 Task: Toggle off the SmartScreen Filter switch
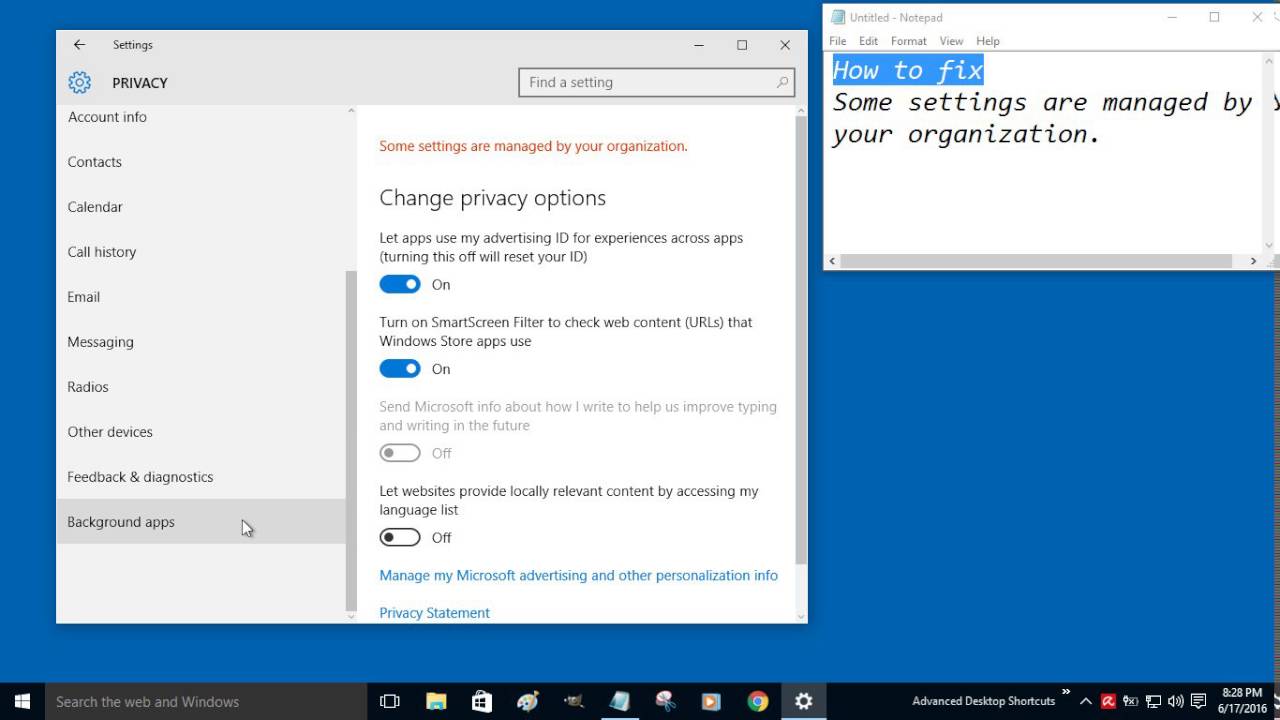click(x=400, y=369)
